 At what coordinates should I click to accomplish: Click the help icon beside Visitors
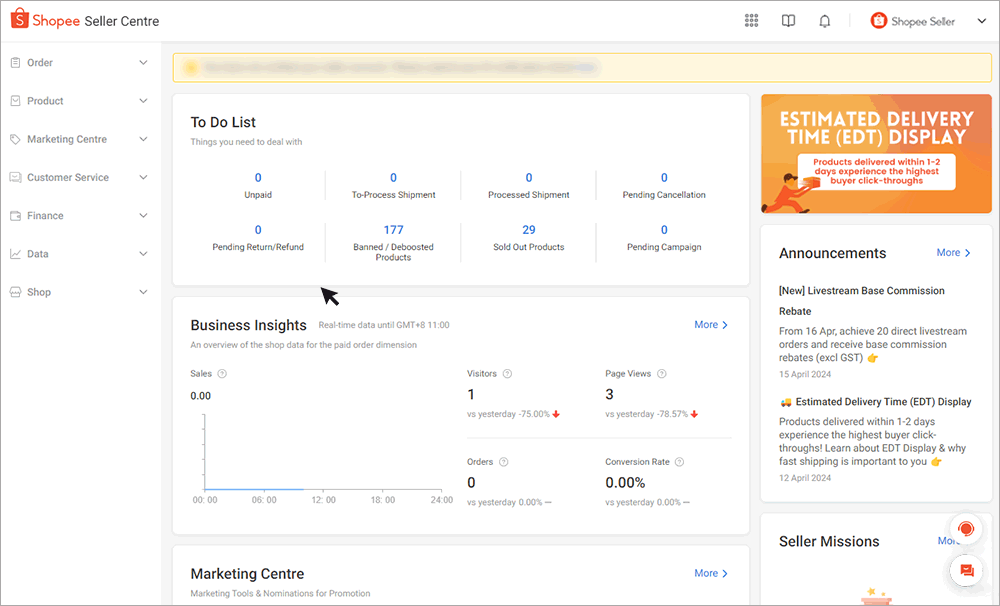507,374
